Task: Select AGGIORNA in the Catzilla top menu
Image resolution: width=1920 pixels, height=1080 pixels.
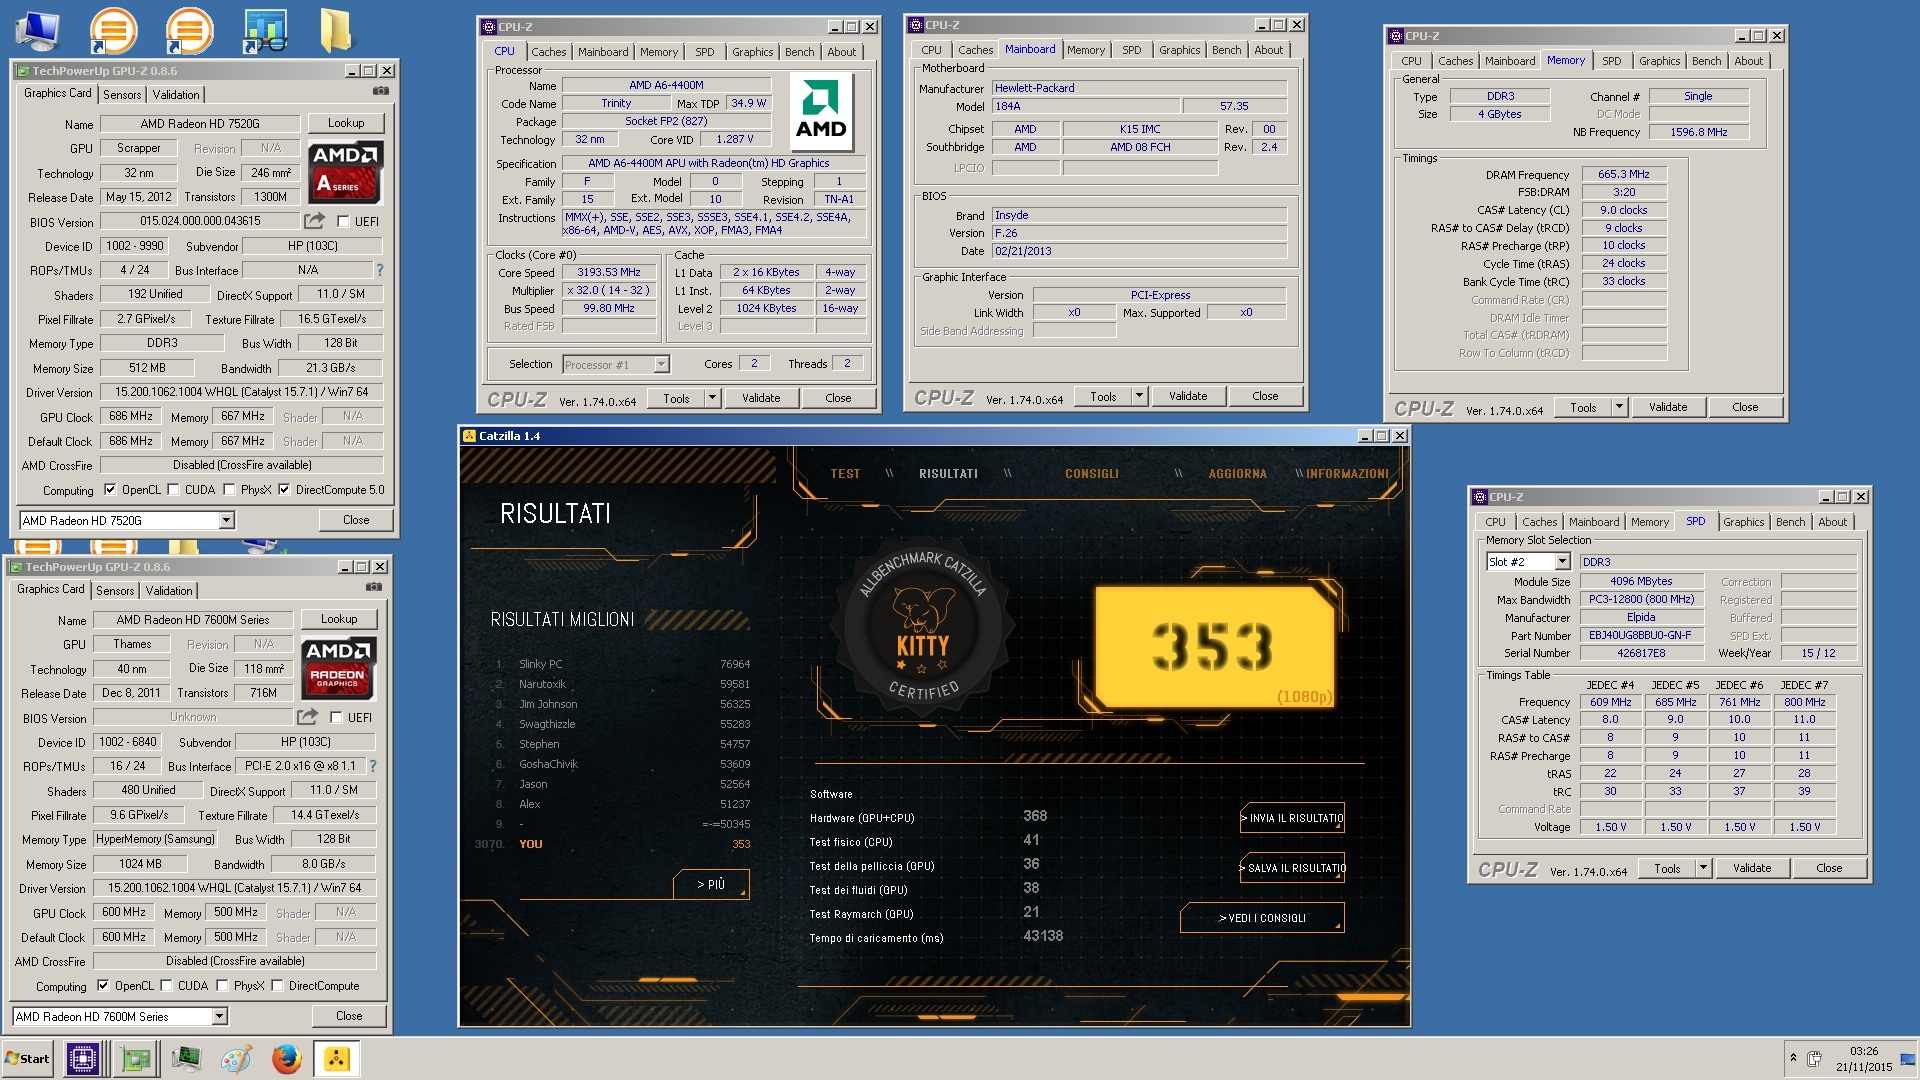Action: coord(1237,474)
